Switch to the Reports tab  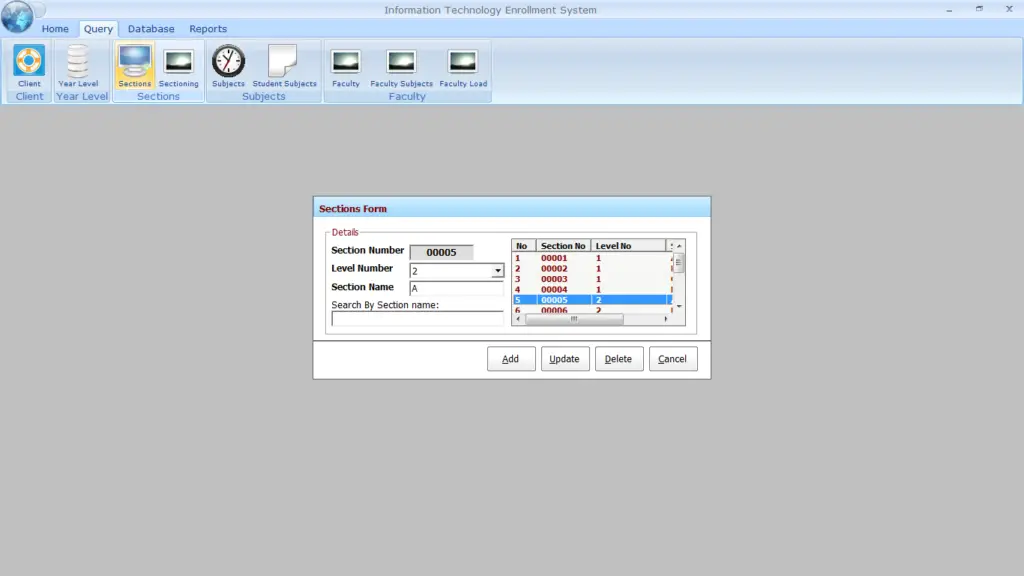click(208, 29)
